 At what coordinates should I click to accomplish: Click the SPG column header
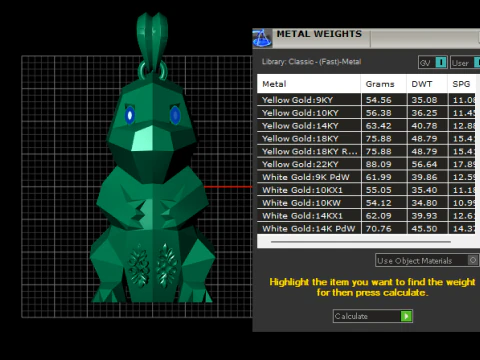(x=461, y=84)
